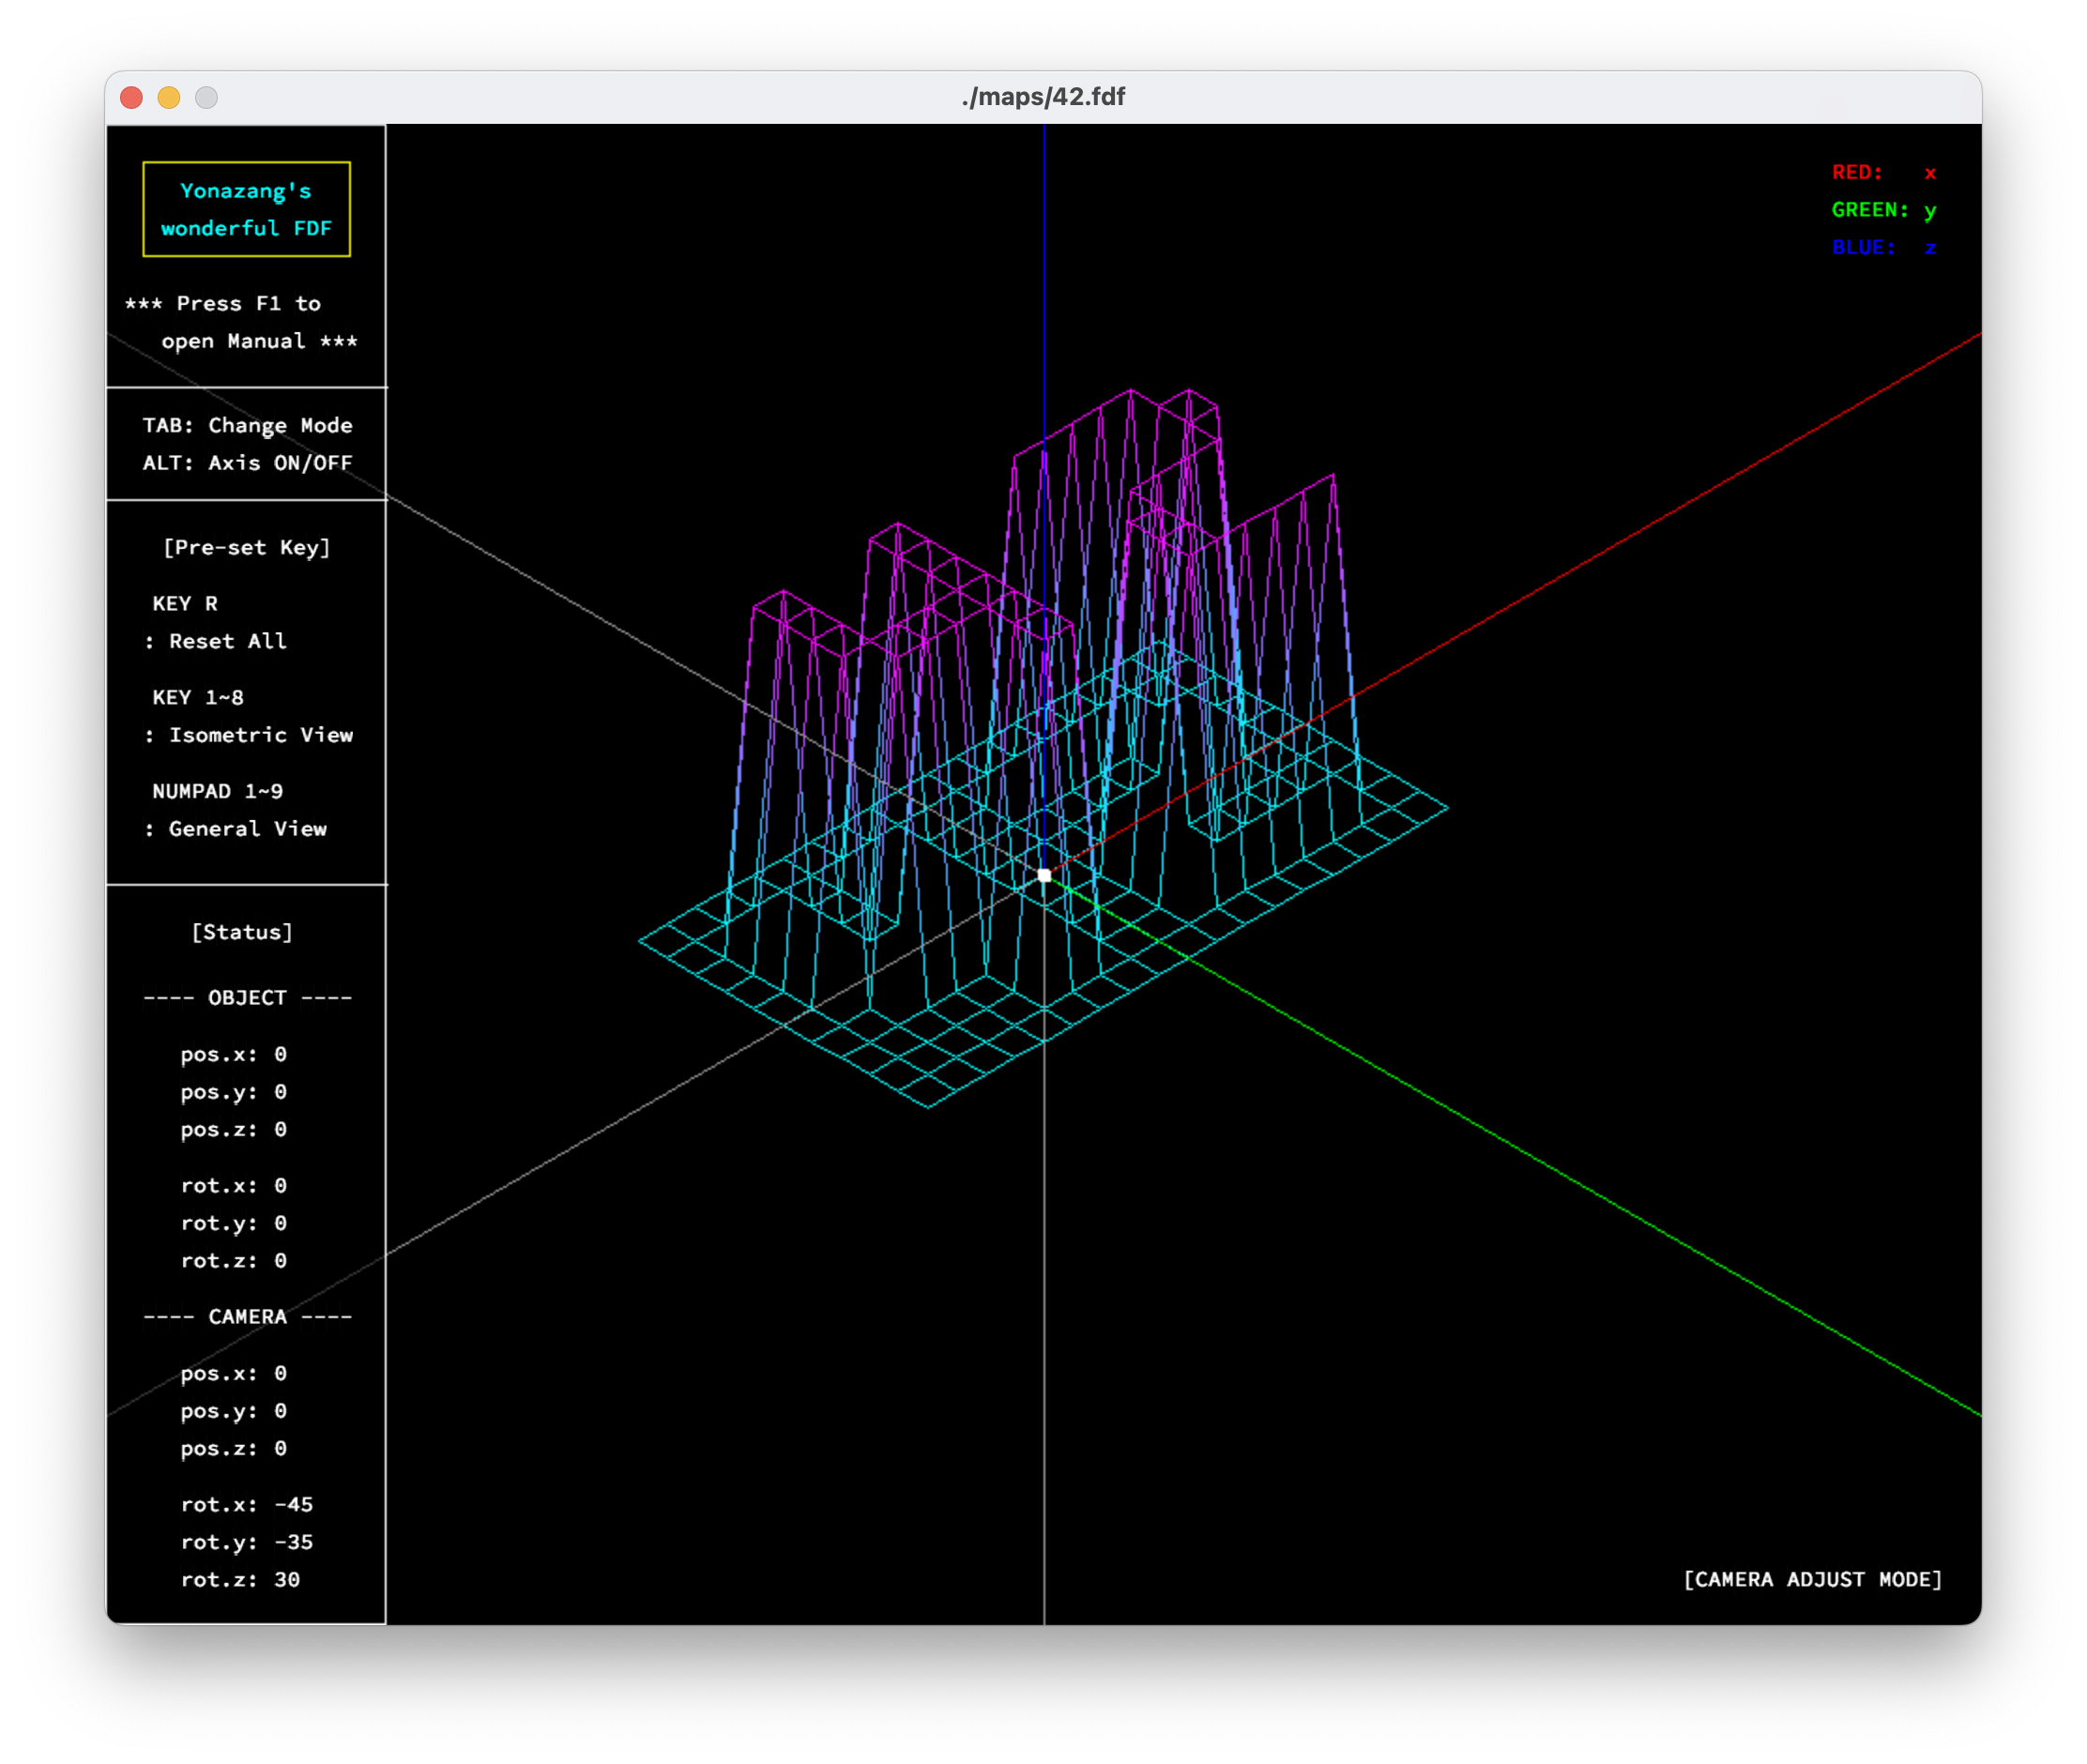Click the ": Isometric View" text
The width and height of the screenshot is (2087, 1764).
click(x=249, y=735)
